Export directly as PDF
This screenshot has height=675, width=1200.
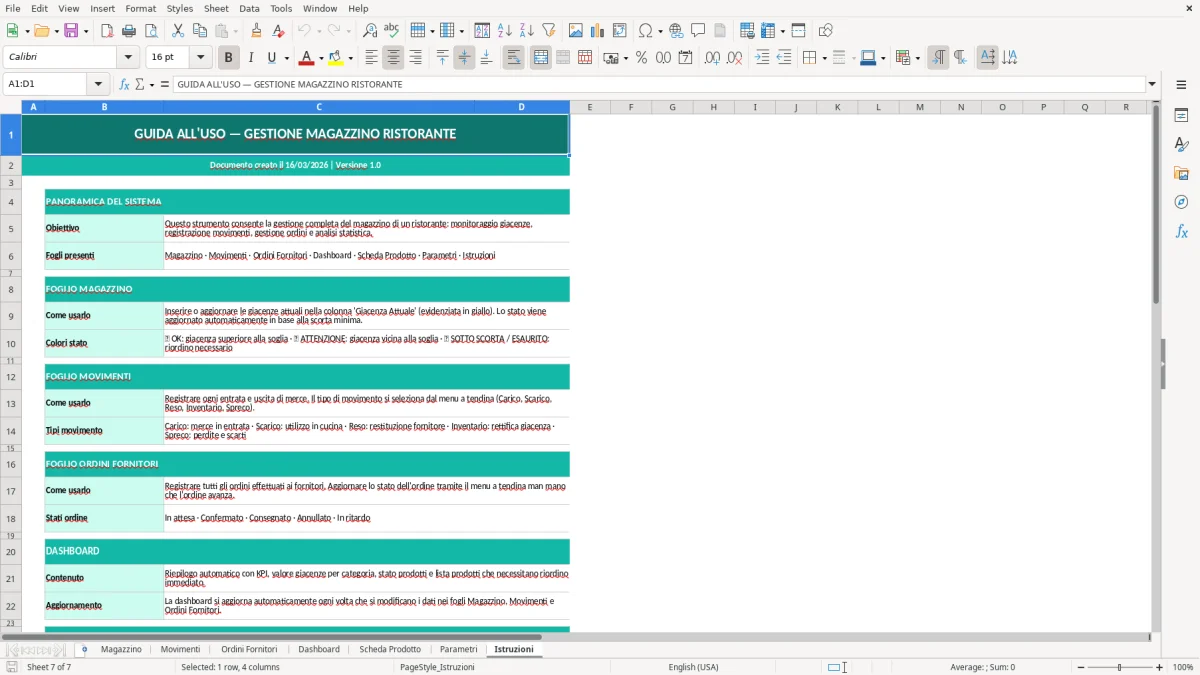[x=107, y=31]
